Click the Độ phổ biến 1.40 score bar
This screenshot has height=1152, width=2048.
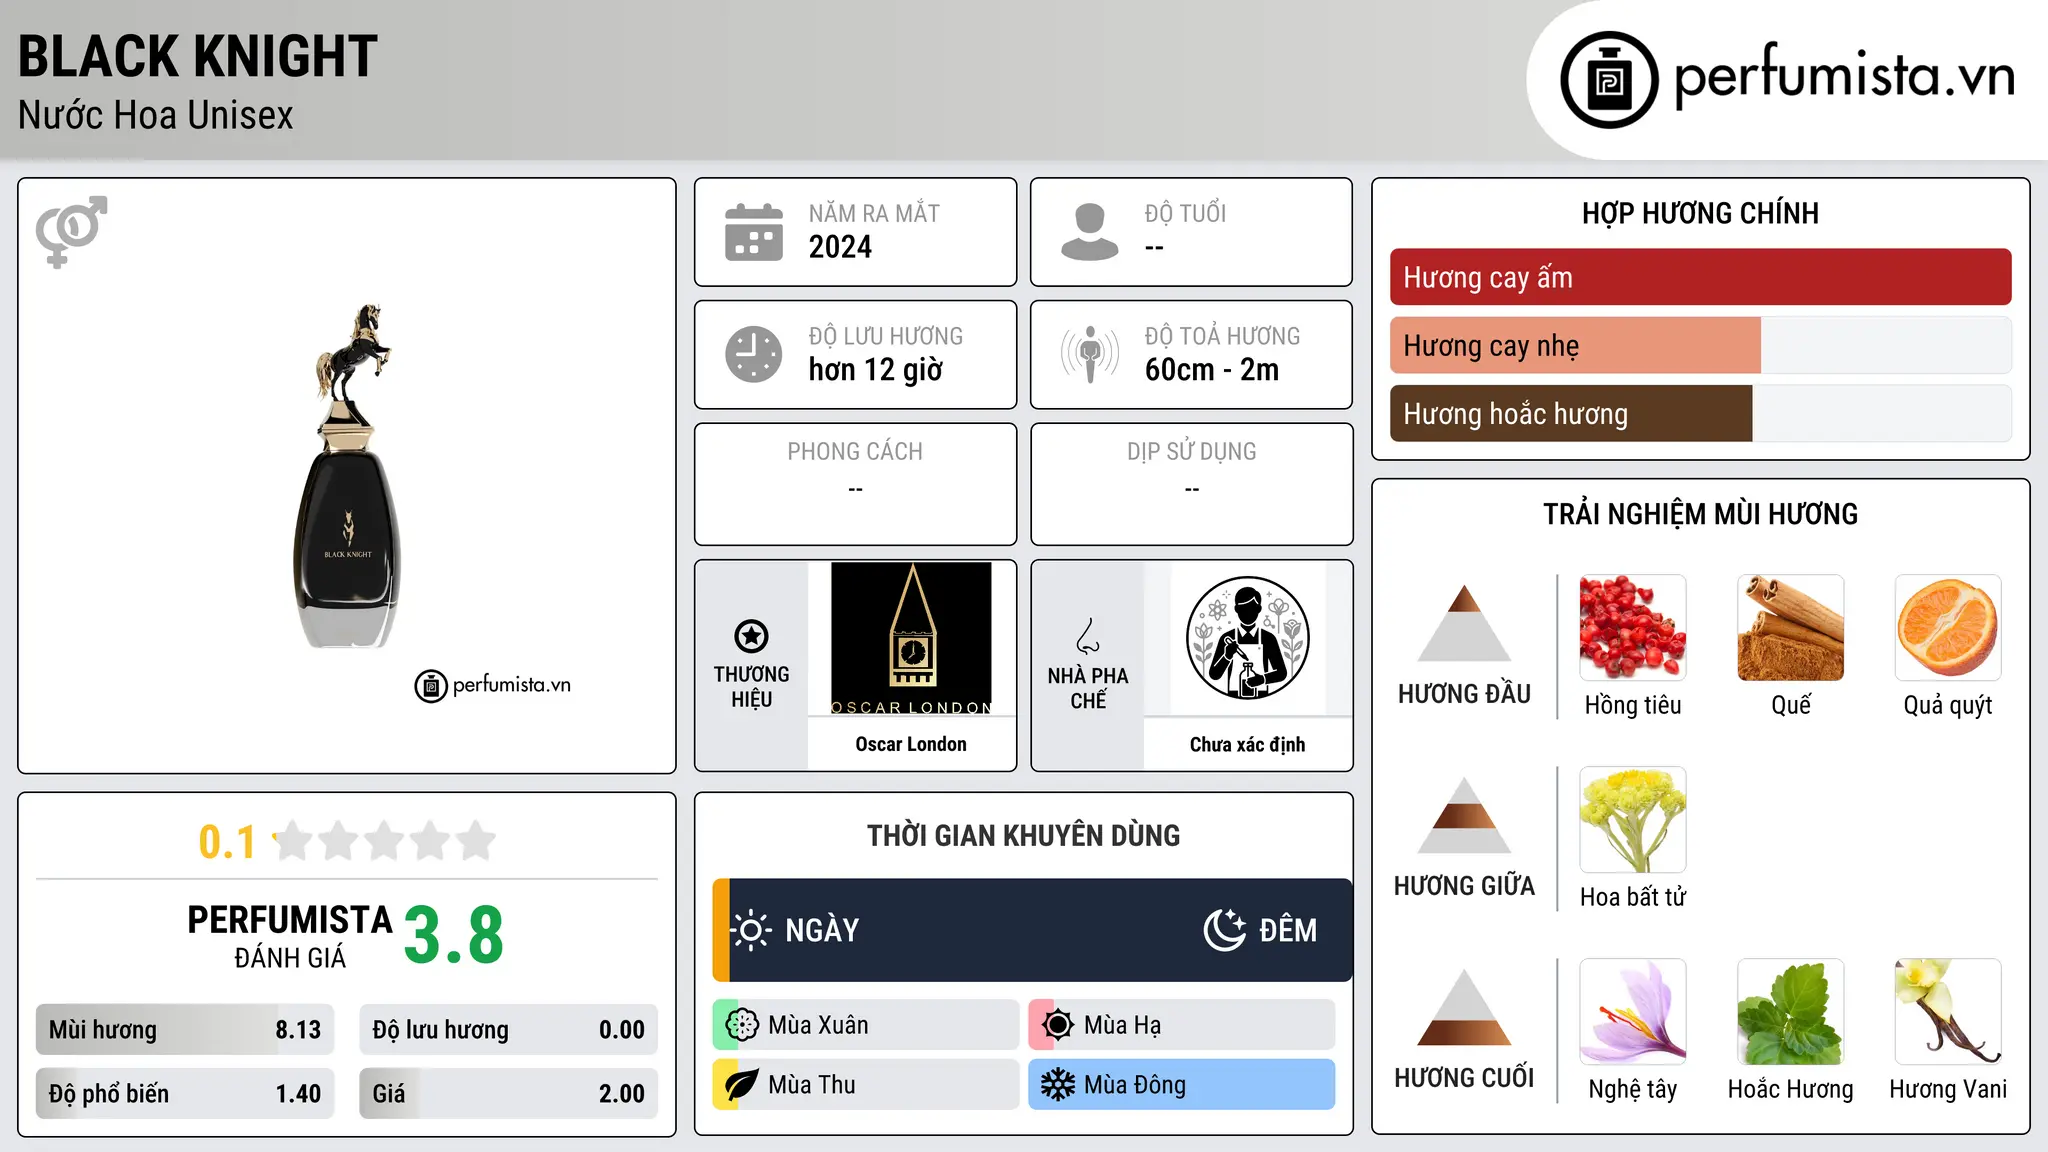pyautogui.click(x=185, y=1093)
